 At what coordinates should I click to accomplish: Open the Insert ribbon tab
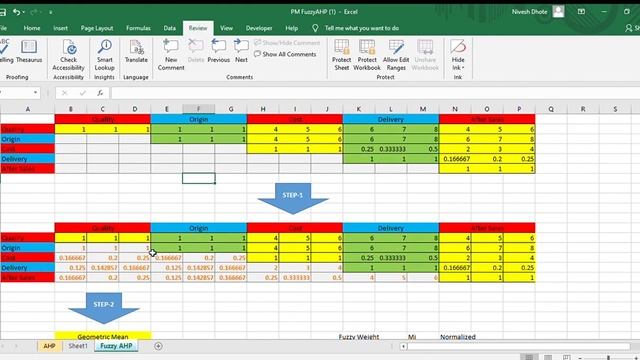(60, 28)
